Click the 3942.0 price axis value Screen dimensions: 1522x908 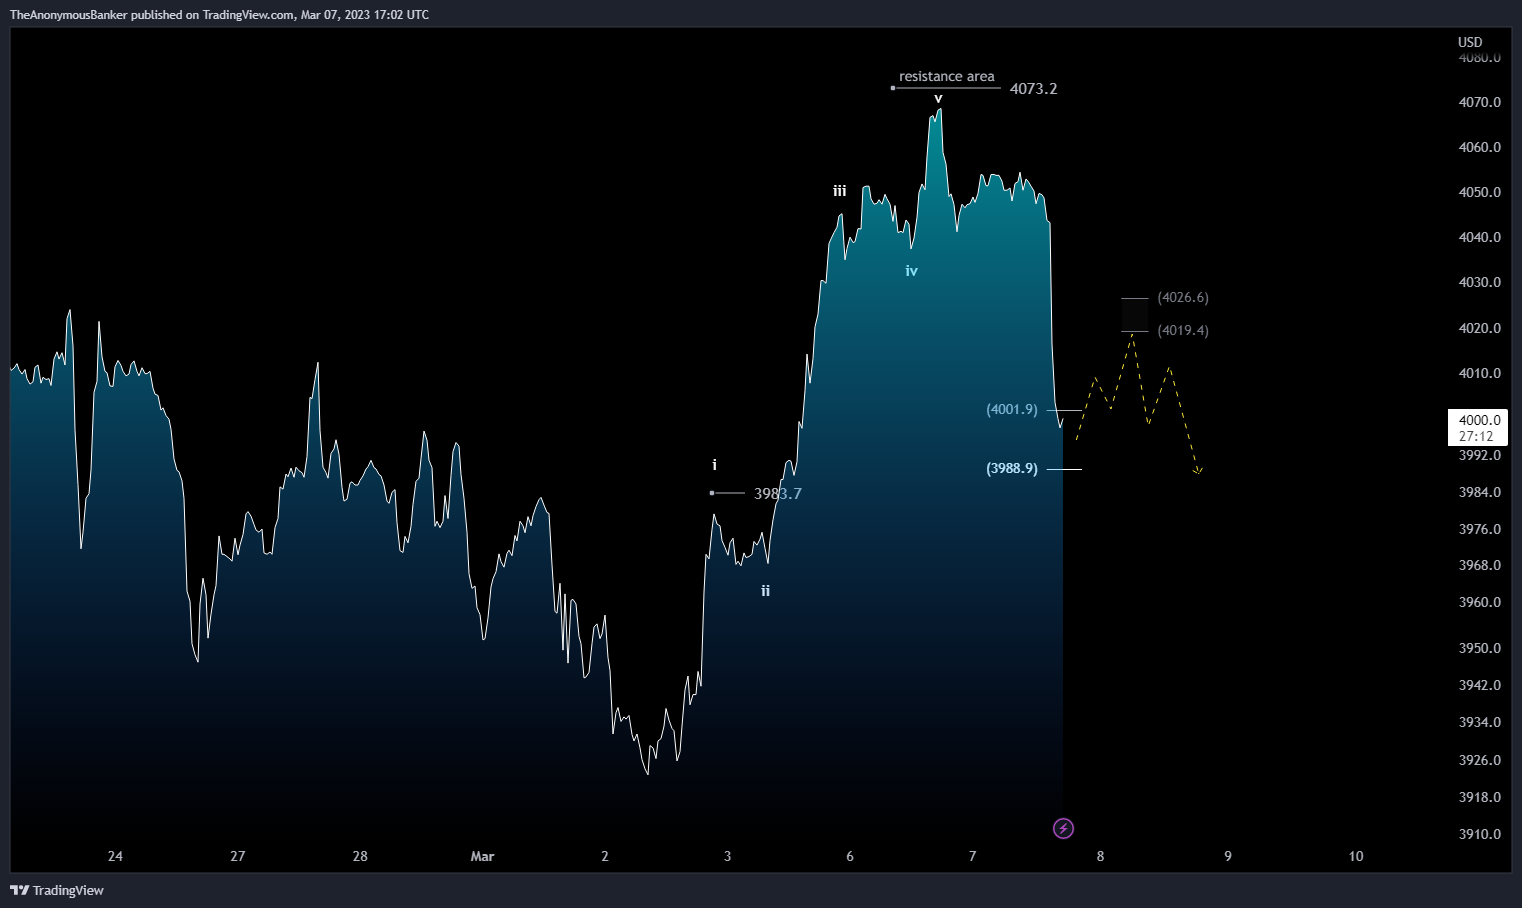[x=1480, y=685]
